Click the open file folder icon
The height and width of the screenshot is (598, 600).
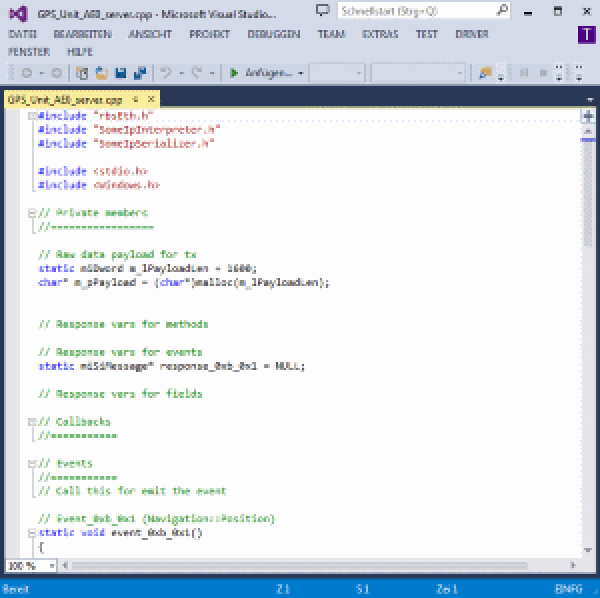tap(101, 73)
